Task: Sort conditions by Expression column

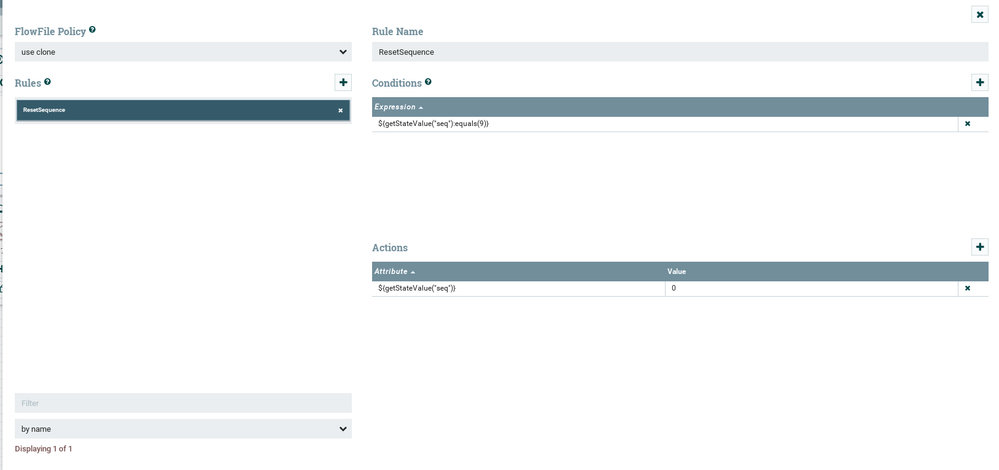Action: coord(398,106)
